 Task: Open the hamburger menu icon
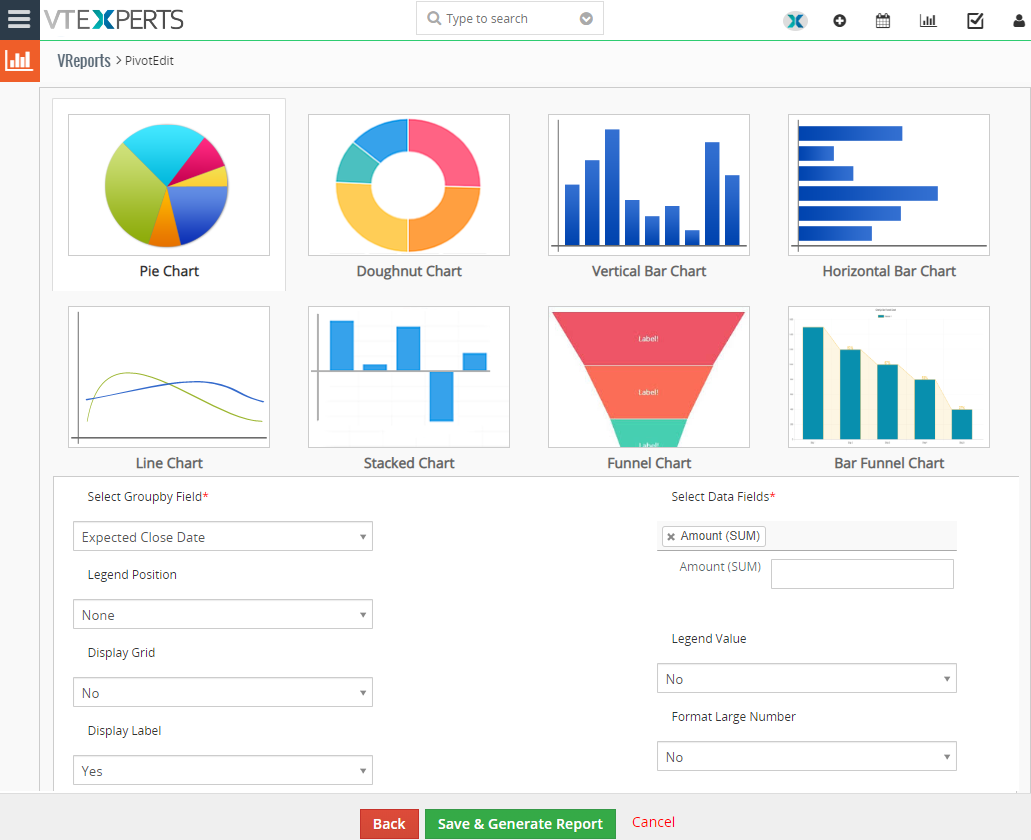pyautogui.click(x=19, y=19)
